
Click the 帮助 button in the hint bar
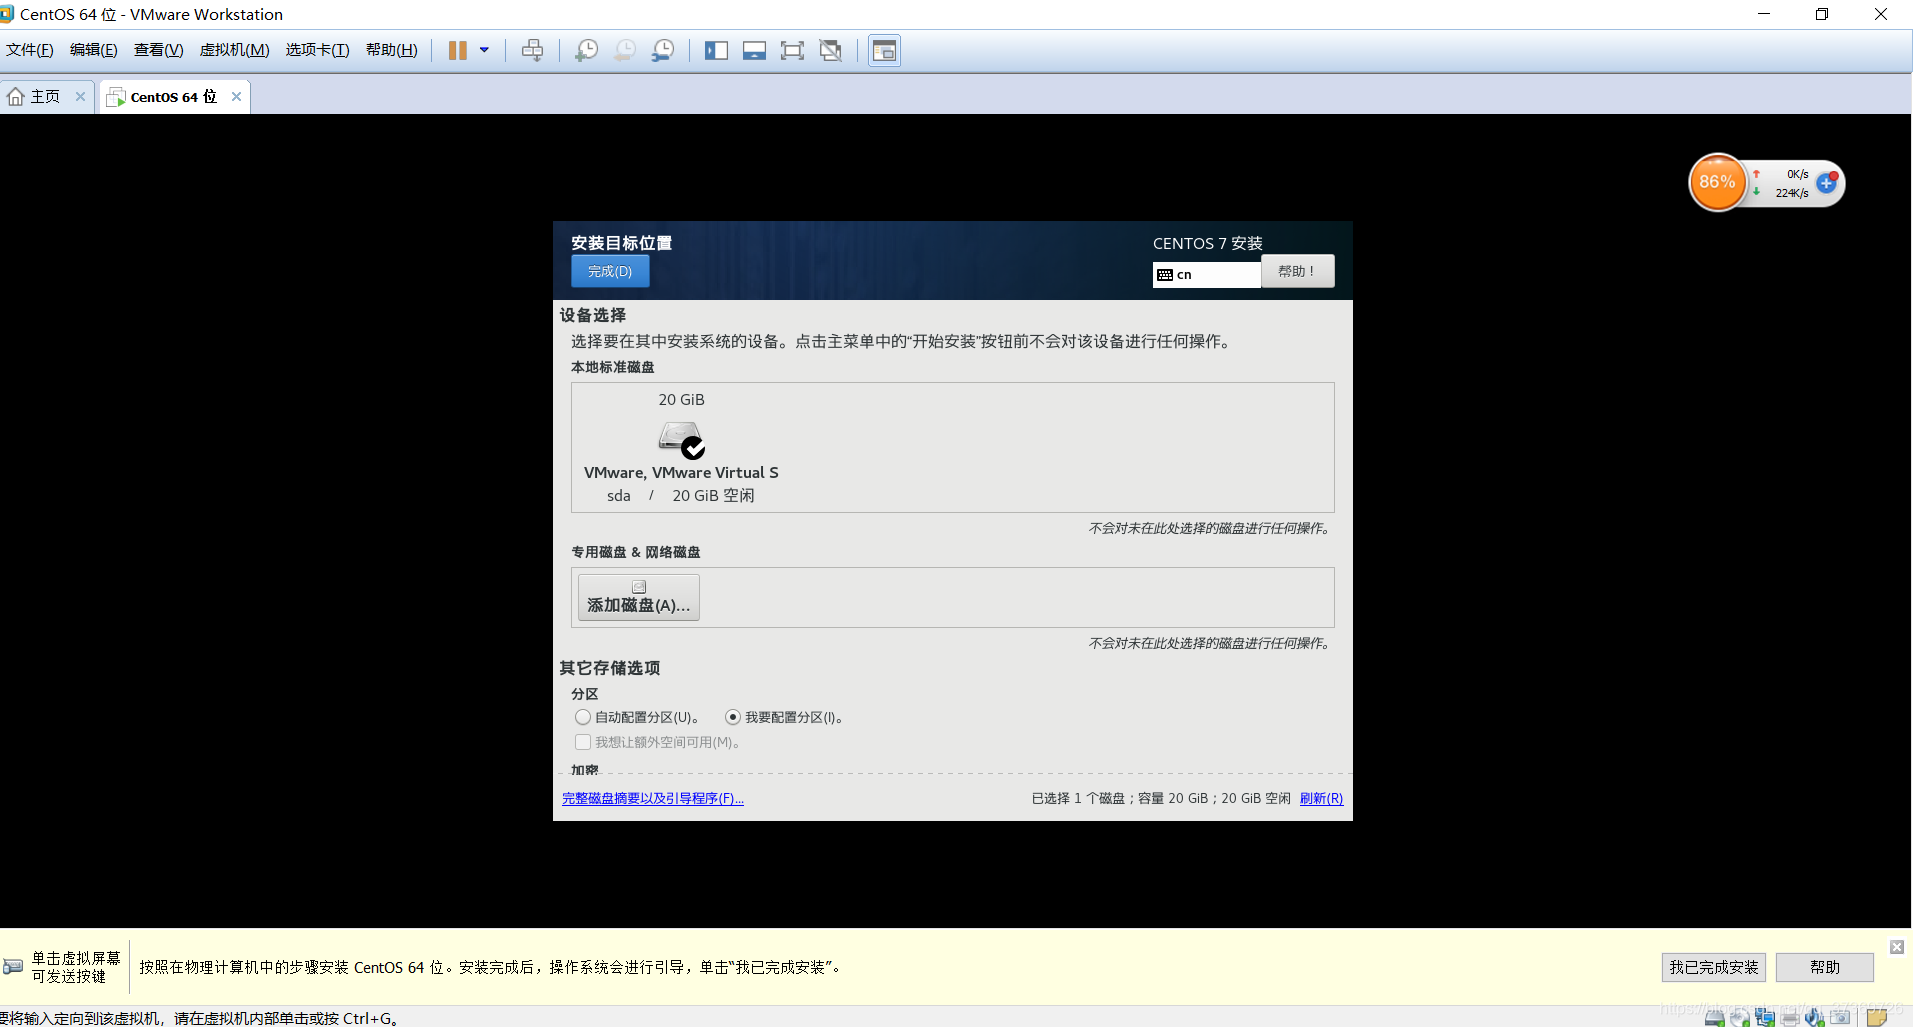click(1824, 967)
